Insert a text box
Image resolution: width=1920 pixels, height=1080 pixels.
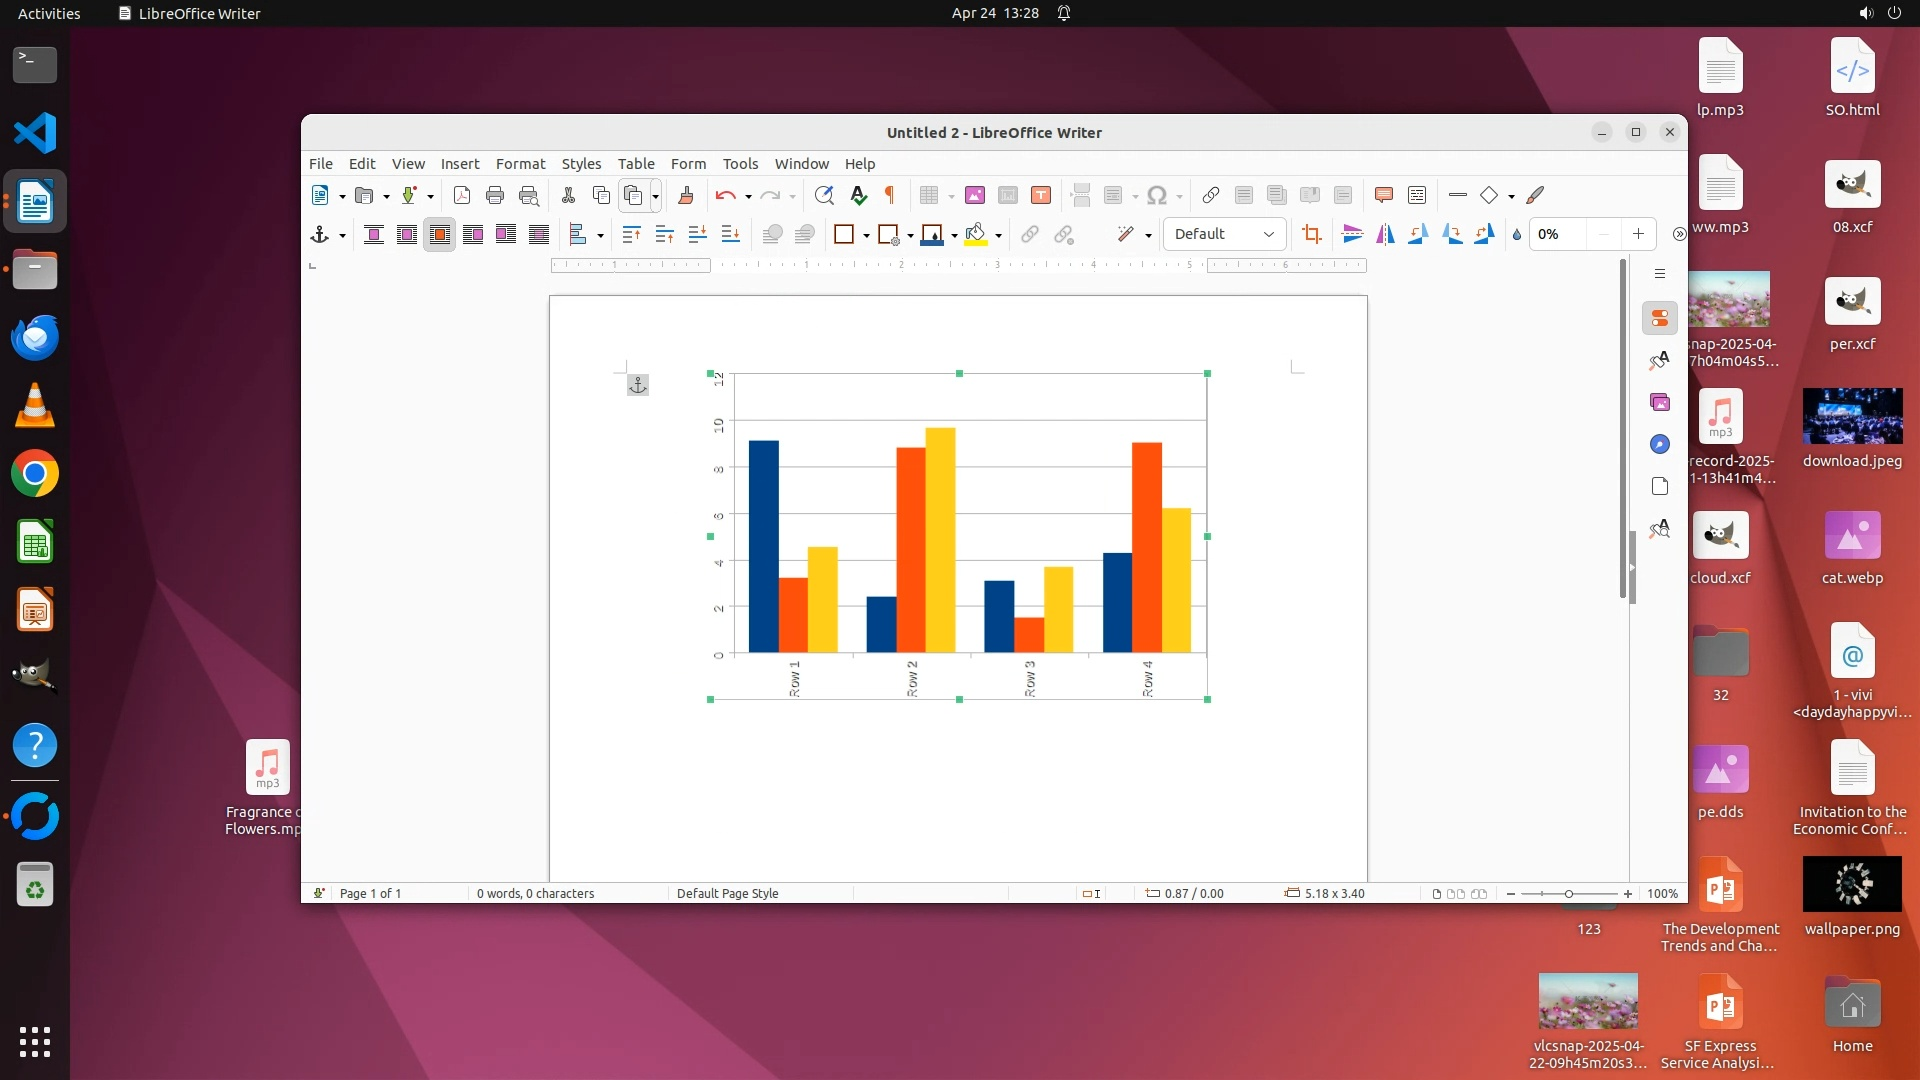pyautogui.click(x=1041, y=195)
